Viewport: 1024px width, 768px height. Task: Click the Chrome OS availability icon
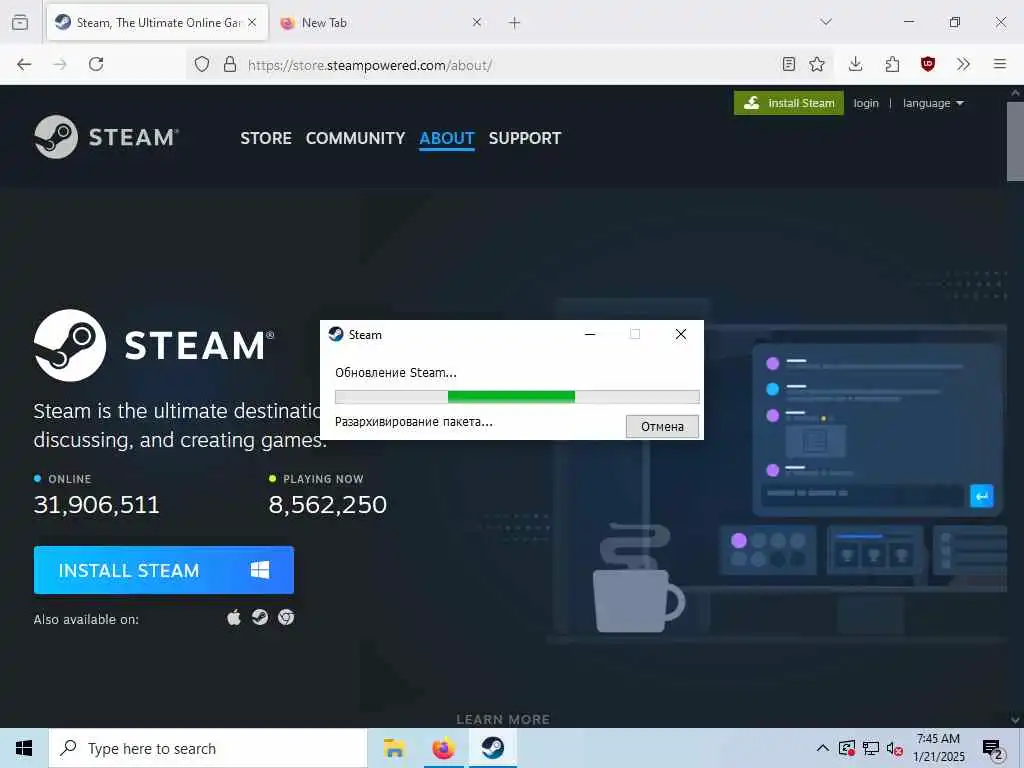[x=286, y=617]
